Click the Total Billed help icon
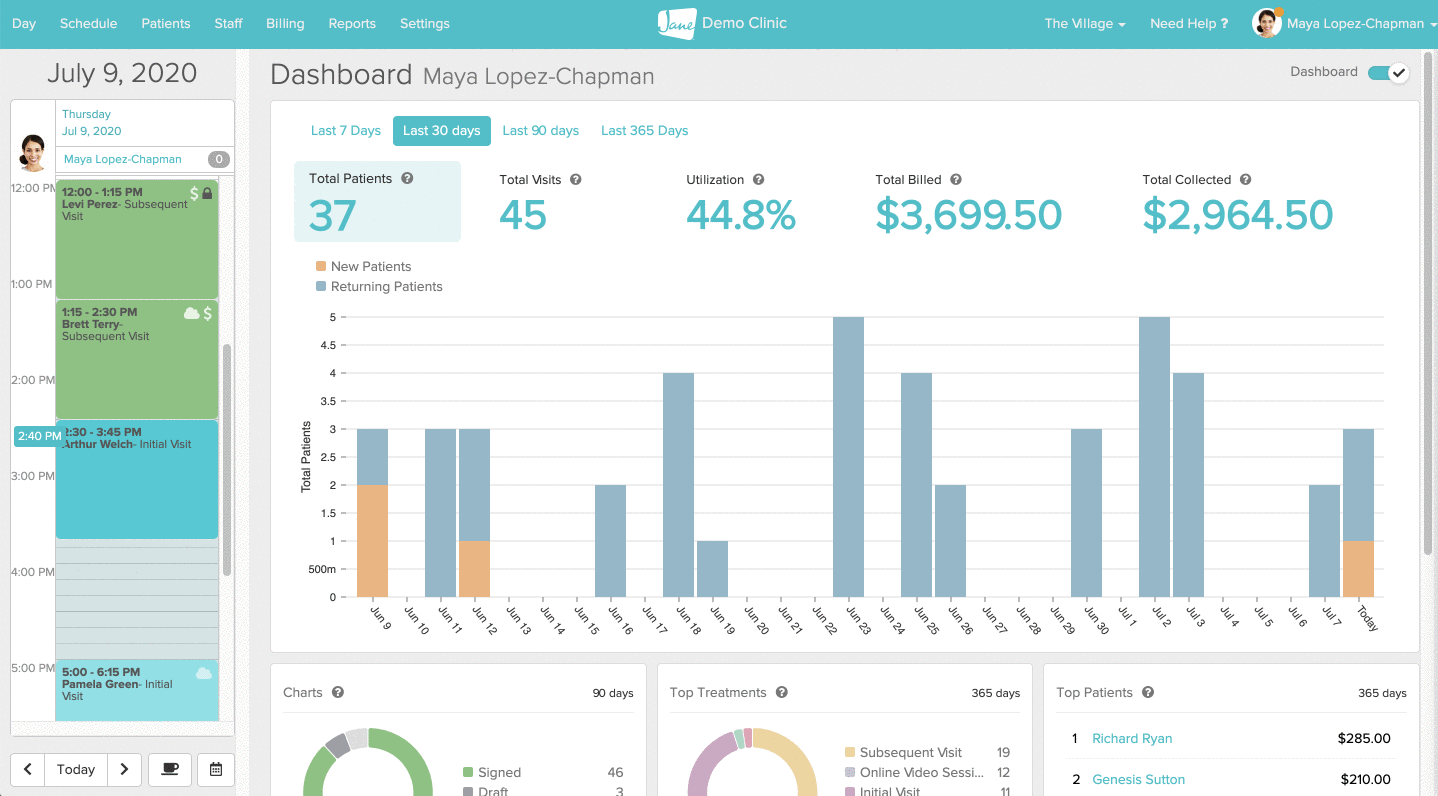 956,180
